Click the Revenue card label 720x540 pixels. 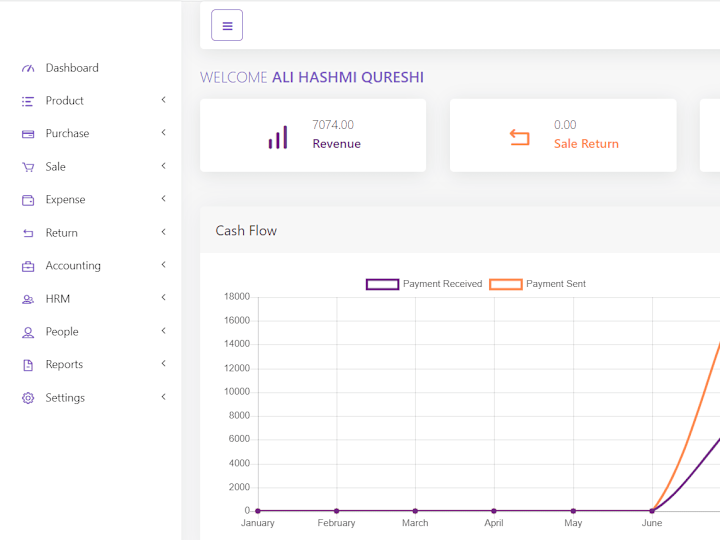pos(337,144)
